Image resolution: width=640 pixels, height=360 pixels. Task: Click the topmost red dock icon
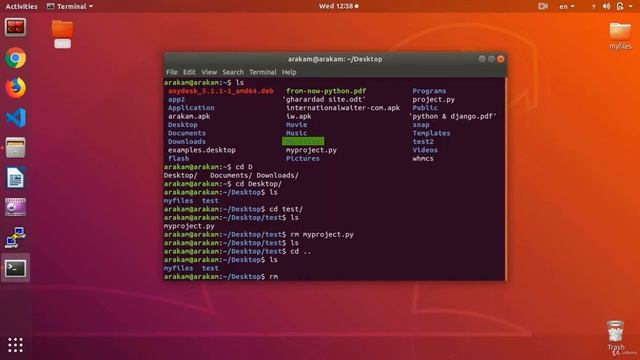click(x=16, y=27)
